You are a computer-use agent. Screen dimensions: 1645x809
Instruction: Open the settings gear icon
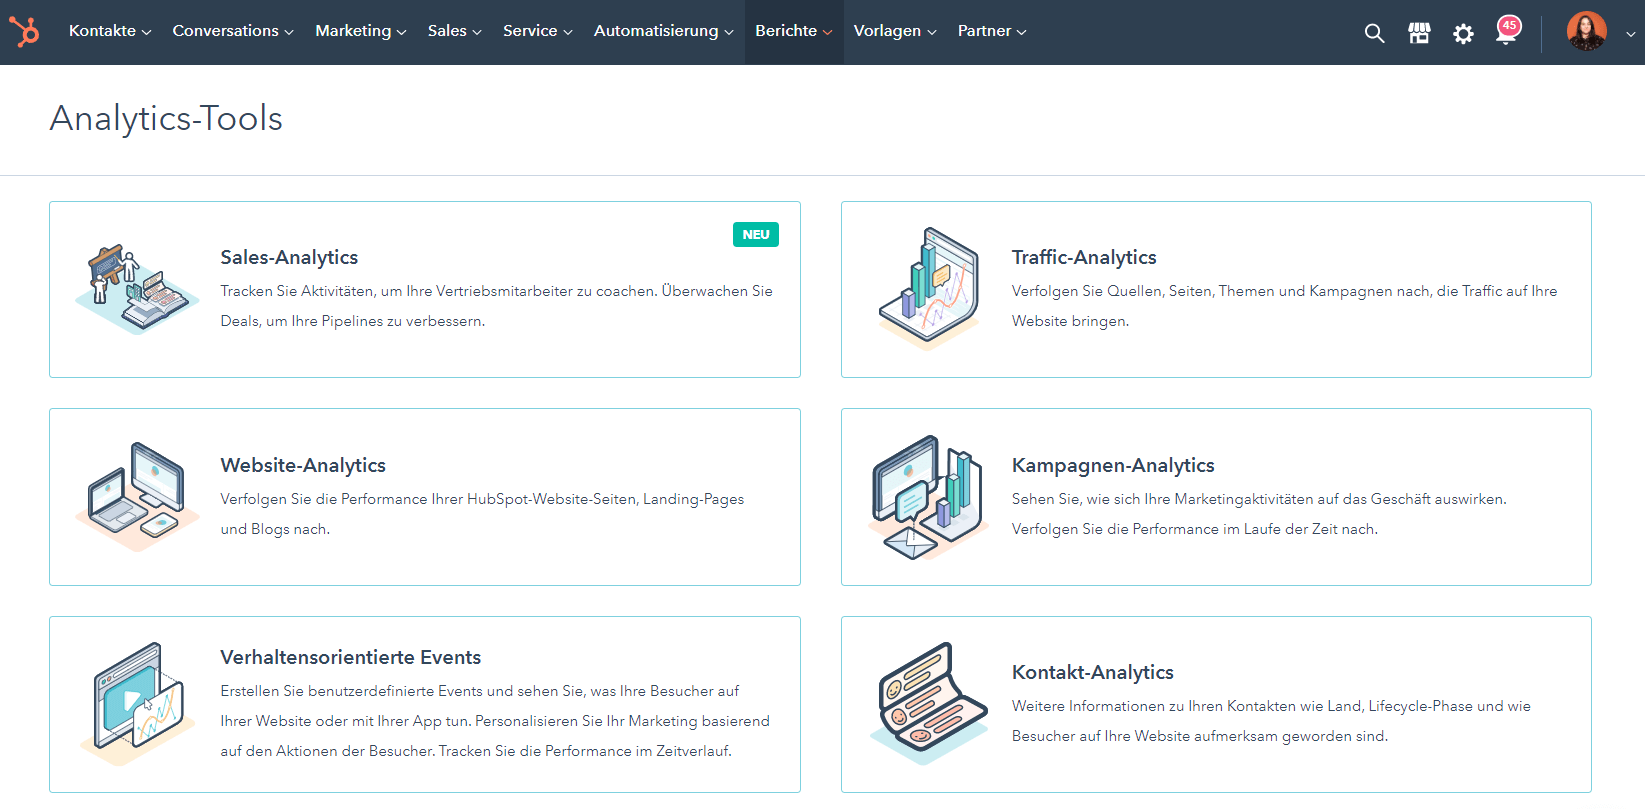(x=1463, y=34)
